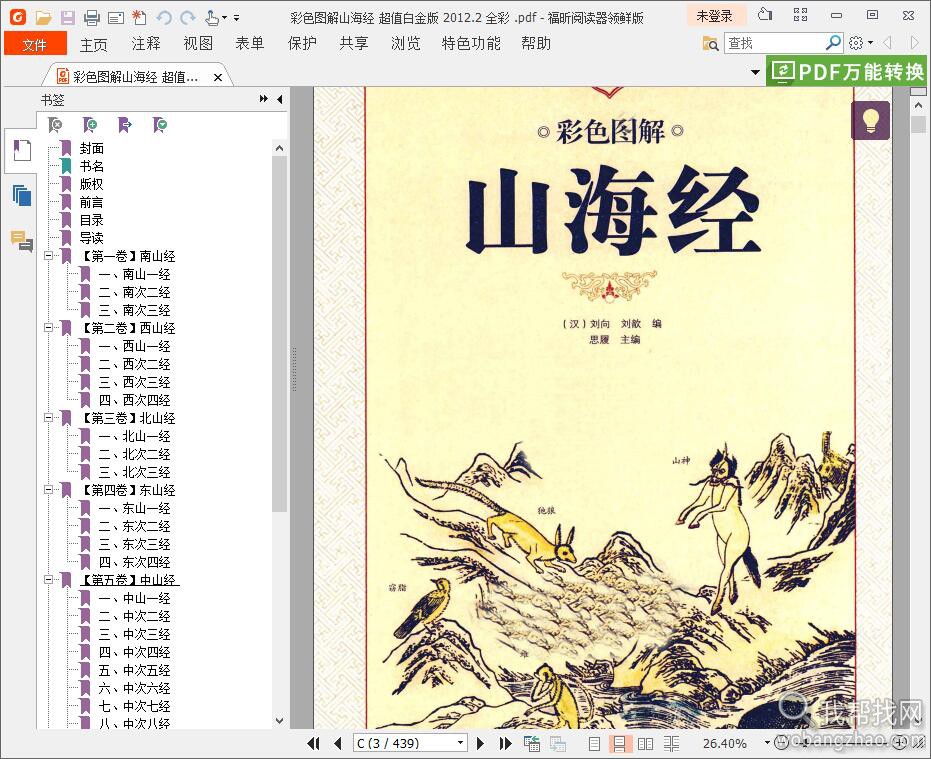
Task: Switch to the 注释 ribbon tab
Action: pos(146,44)
